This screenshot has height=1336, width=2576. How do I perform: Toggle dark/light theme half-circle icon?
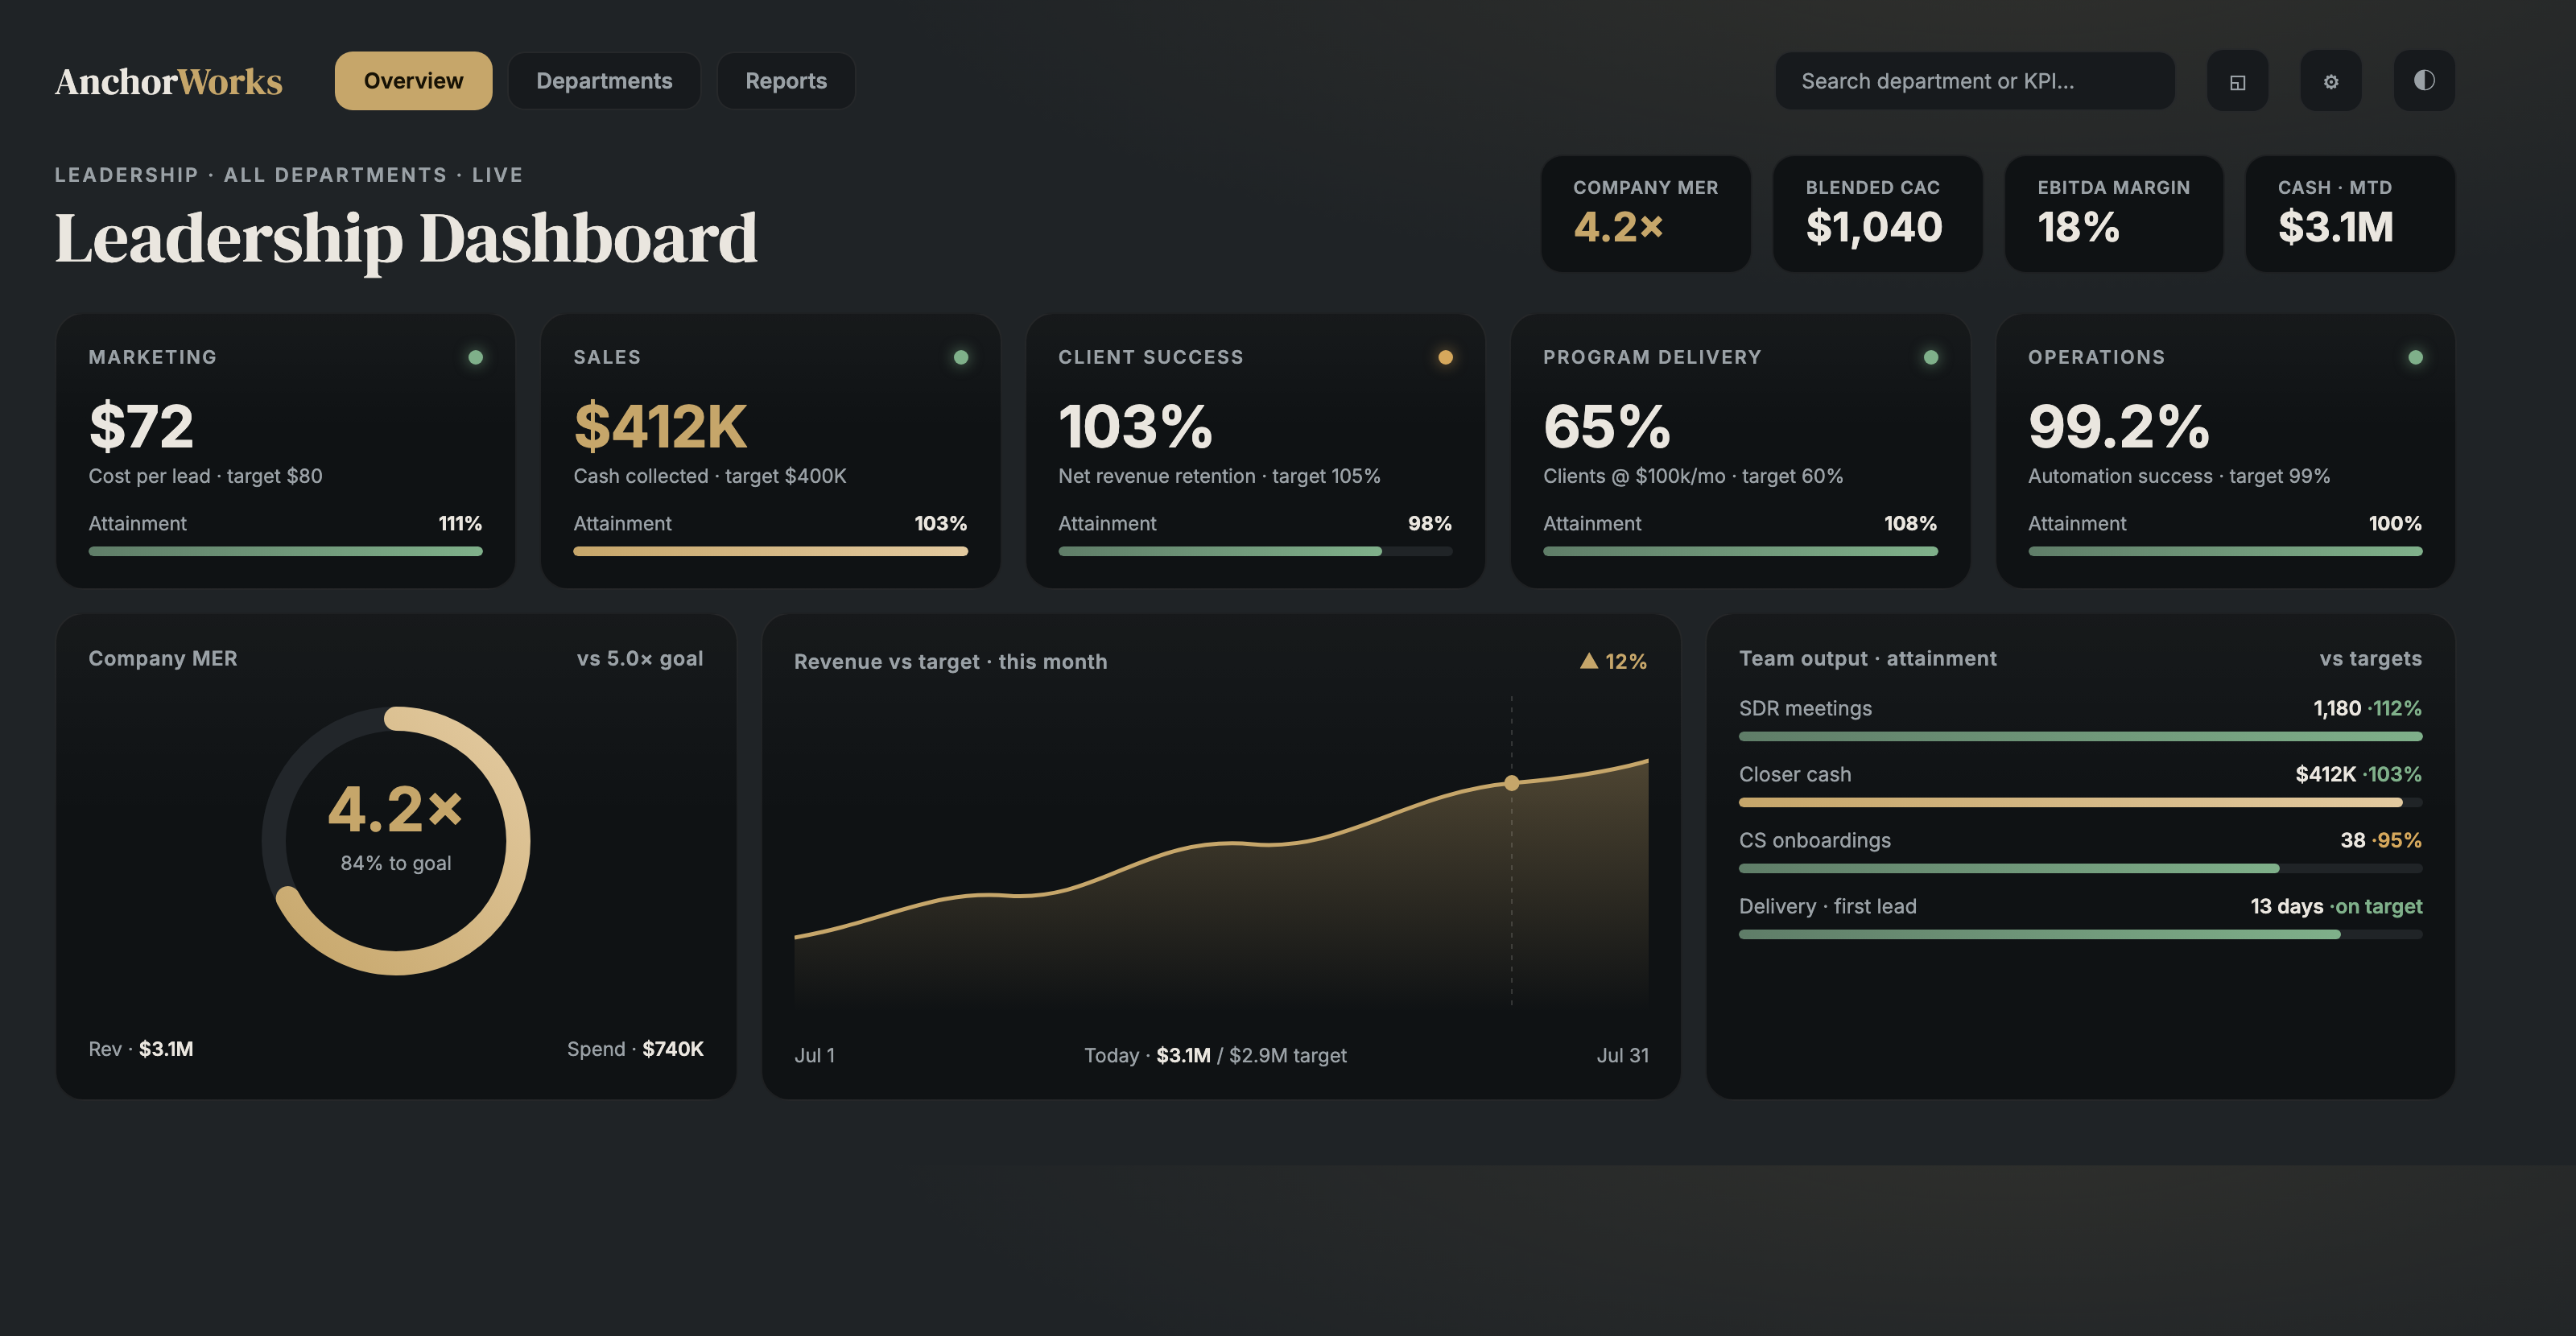(x=2423, y=81)
